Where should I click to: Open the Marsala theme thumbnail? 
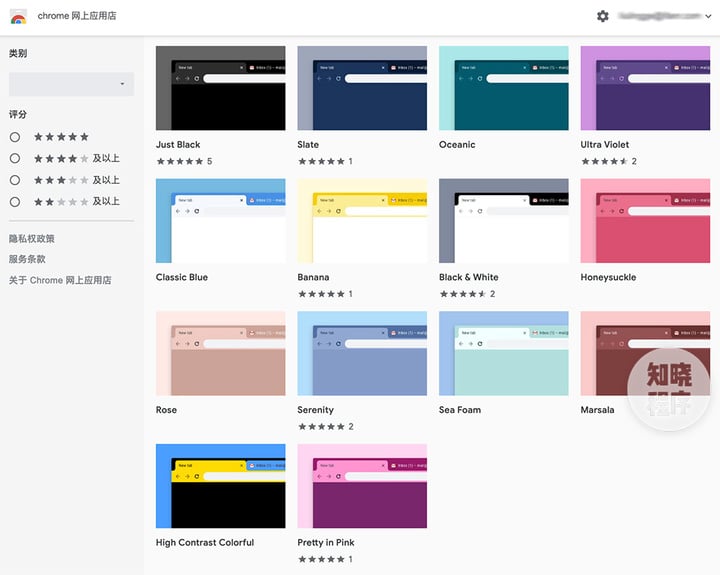click(645, 353)
